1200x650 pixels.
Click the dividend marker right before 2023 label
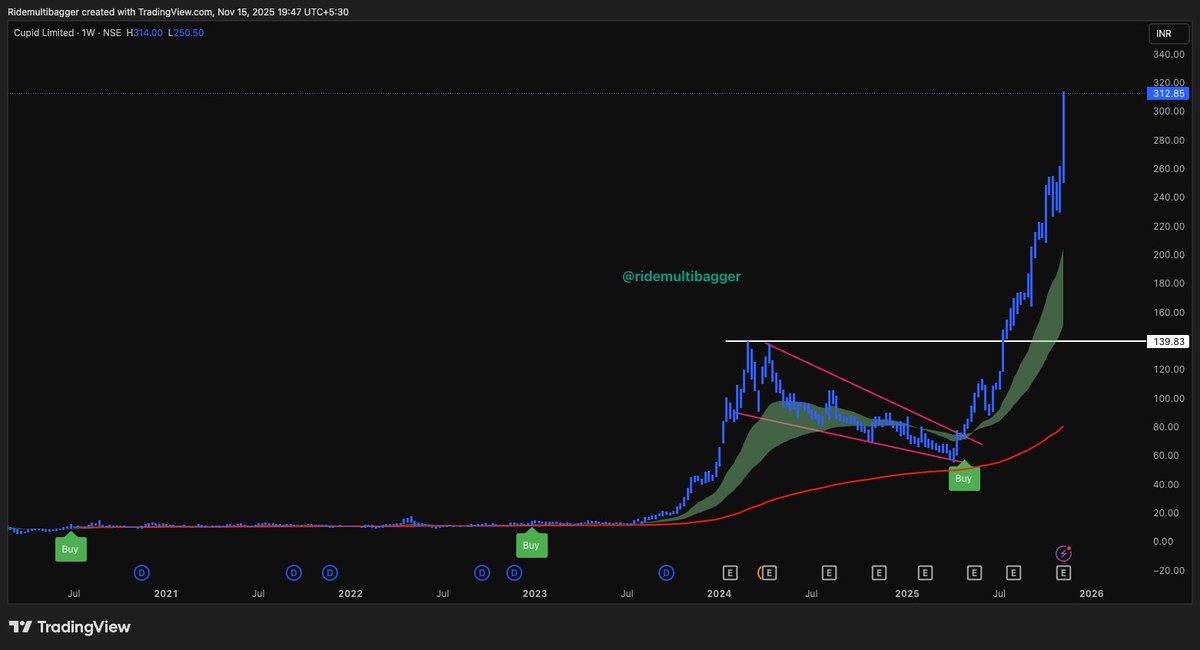click(x=514, y=573)
